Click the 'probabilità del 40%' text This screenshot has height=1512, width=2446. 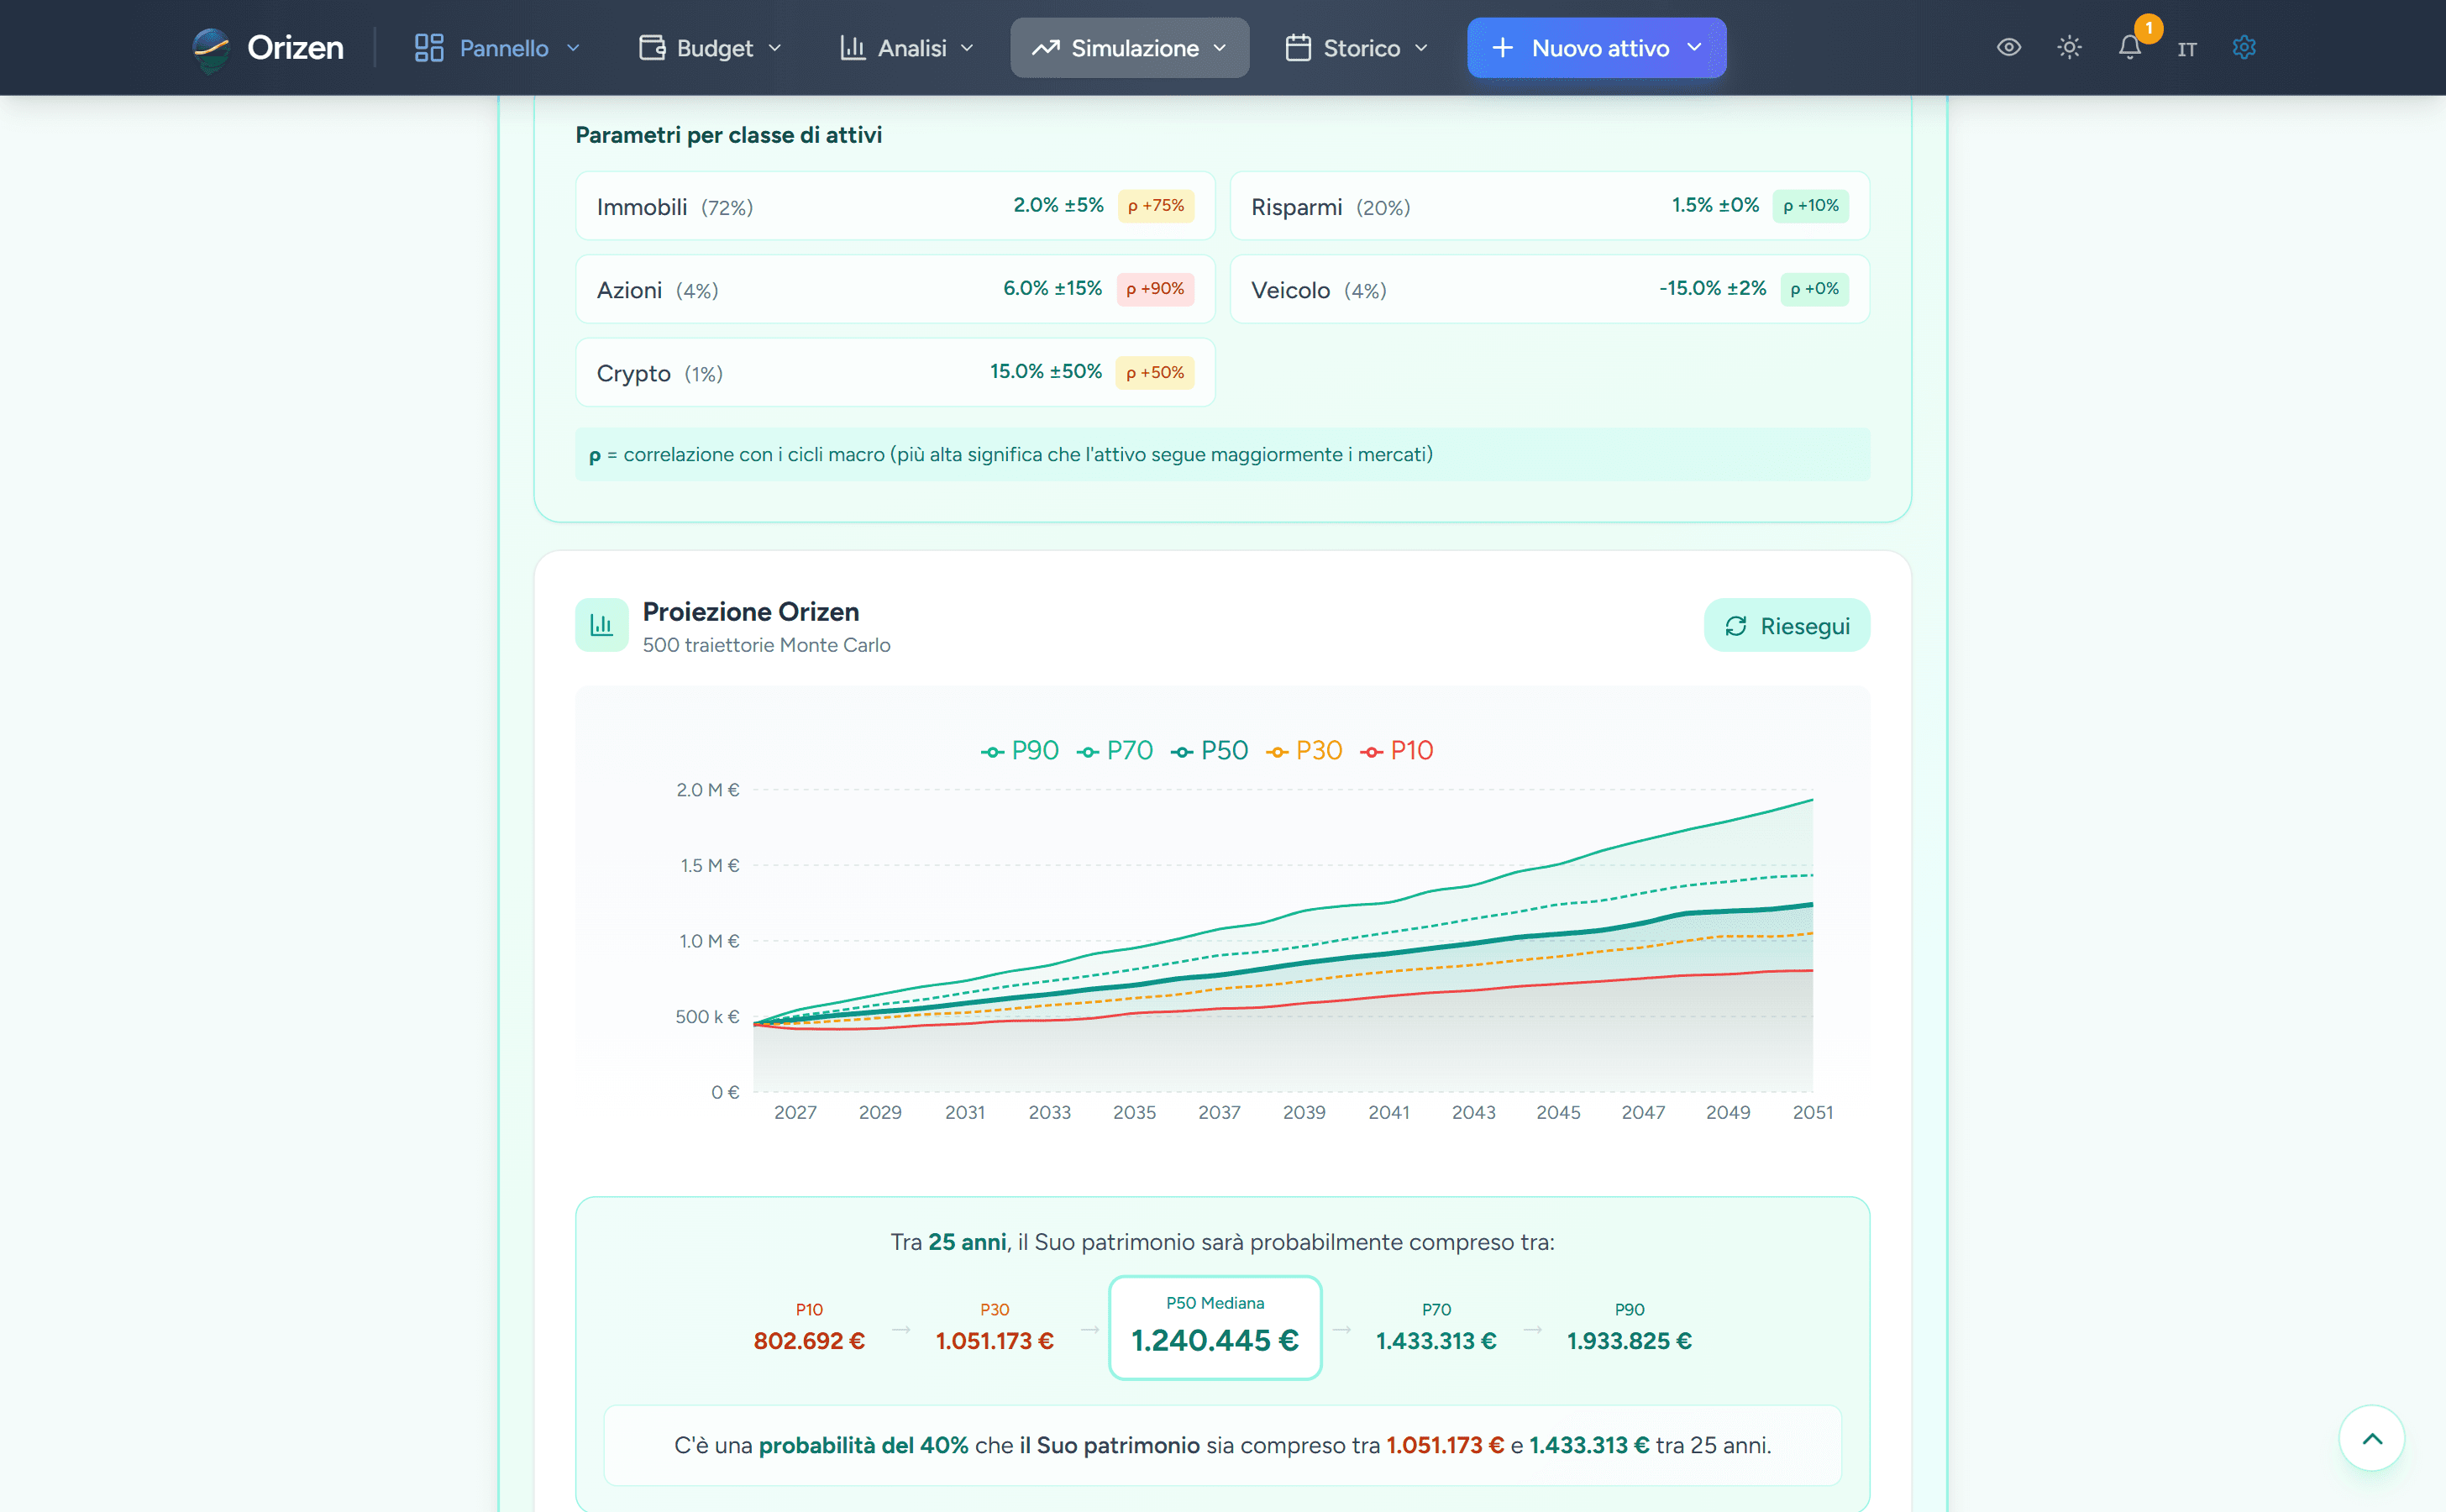[863, 1445]
